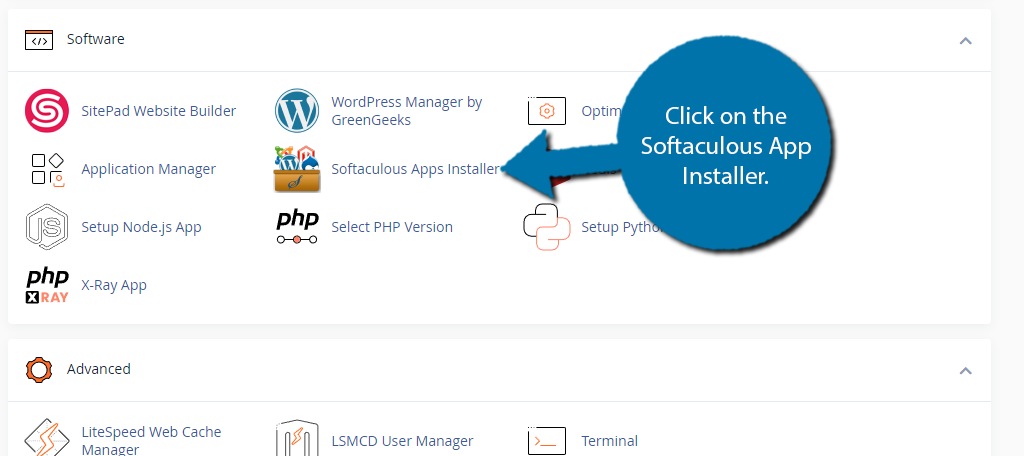This screenshot has height=456, width=1024.
Task: Click the Python logo icon
Action: [x=547, y=227]
